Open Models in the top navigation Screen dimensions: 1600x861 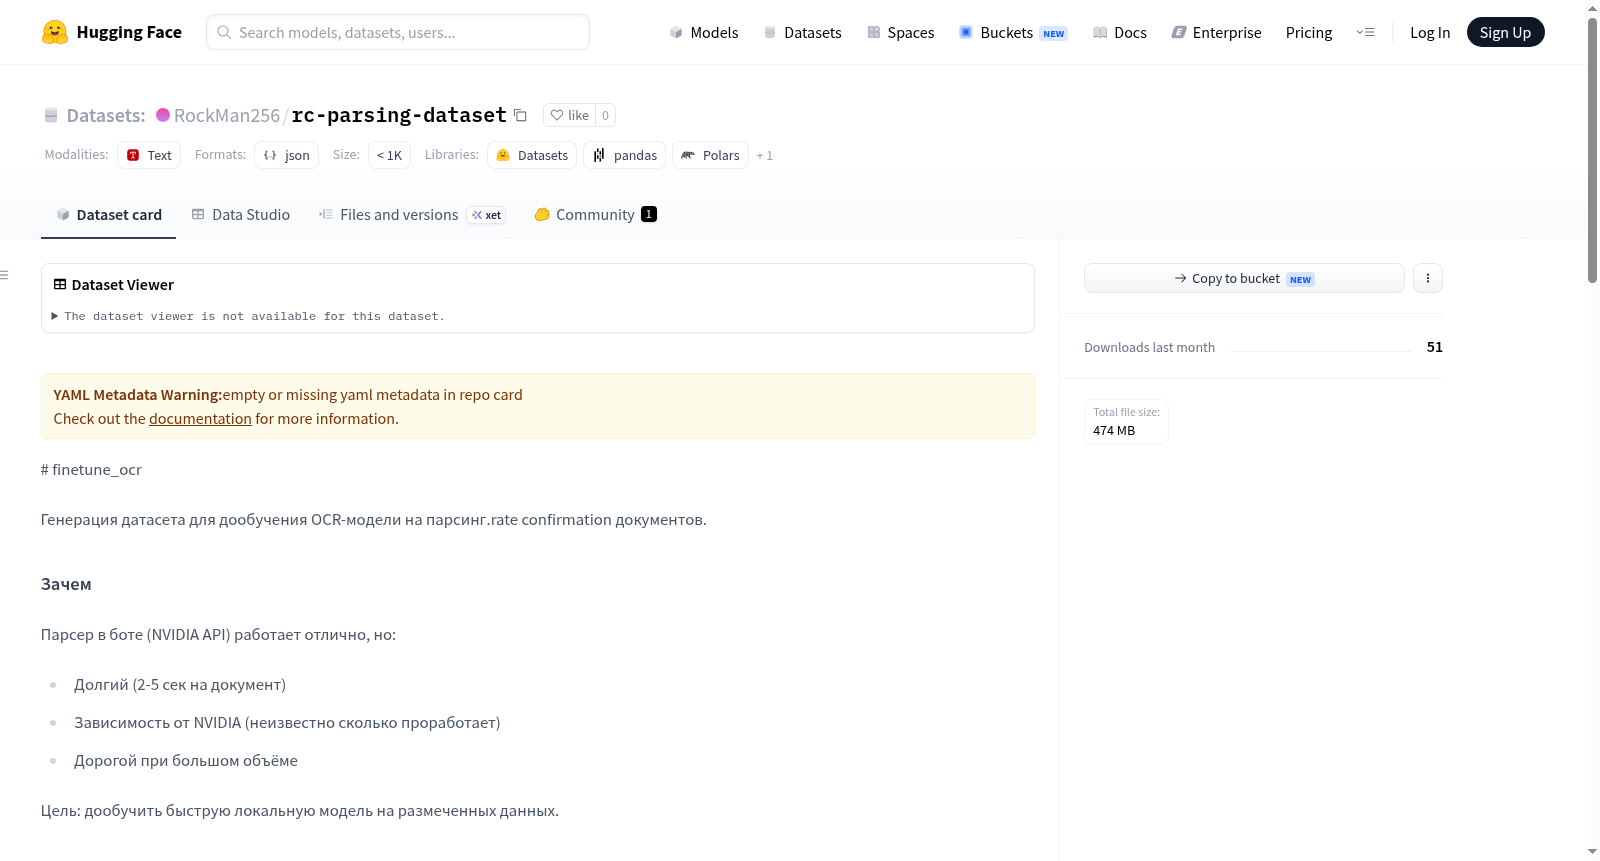click(x=704, y=32)
